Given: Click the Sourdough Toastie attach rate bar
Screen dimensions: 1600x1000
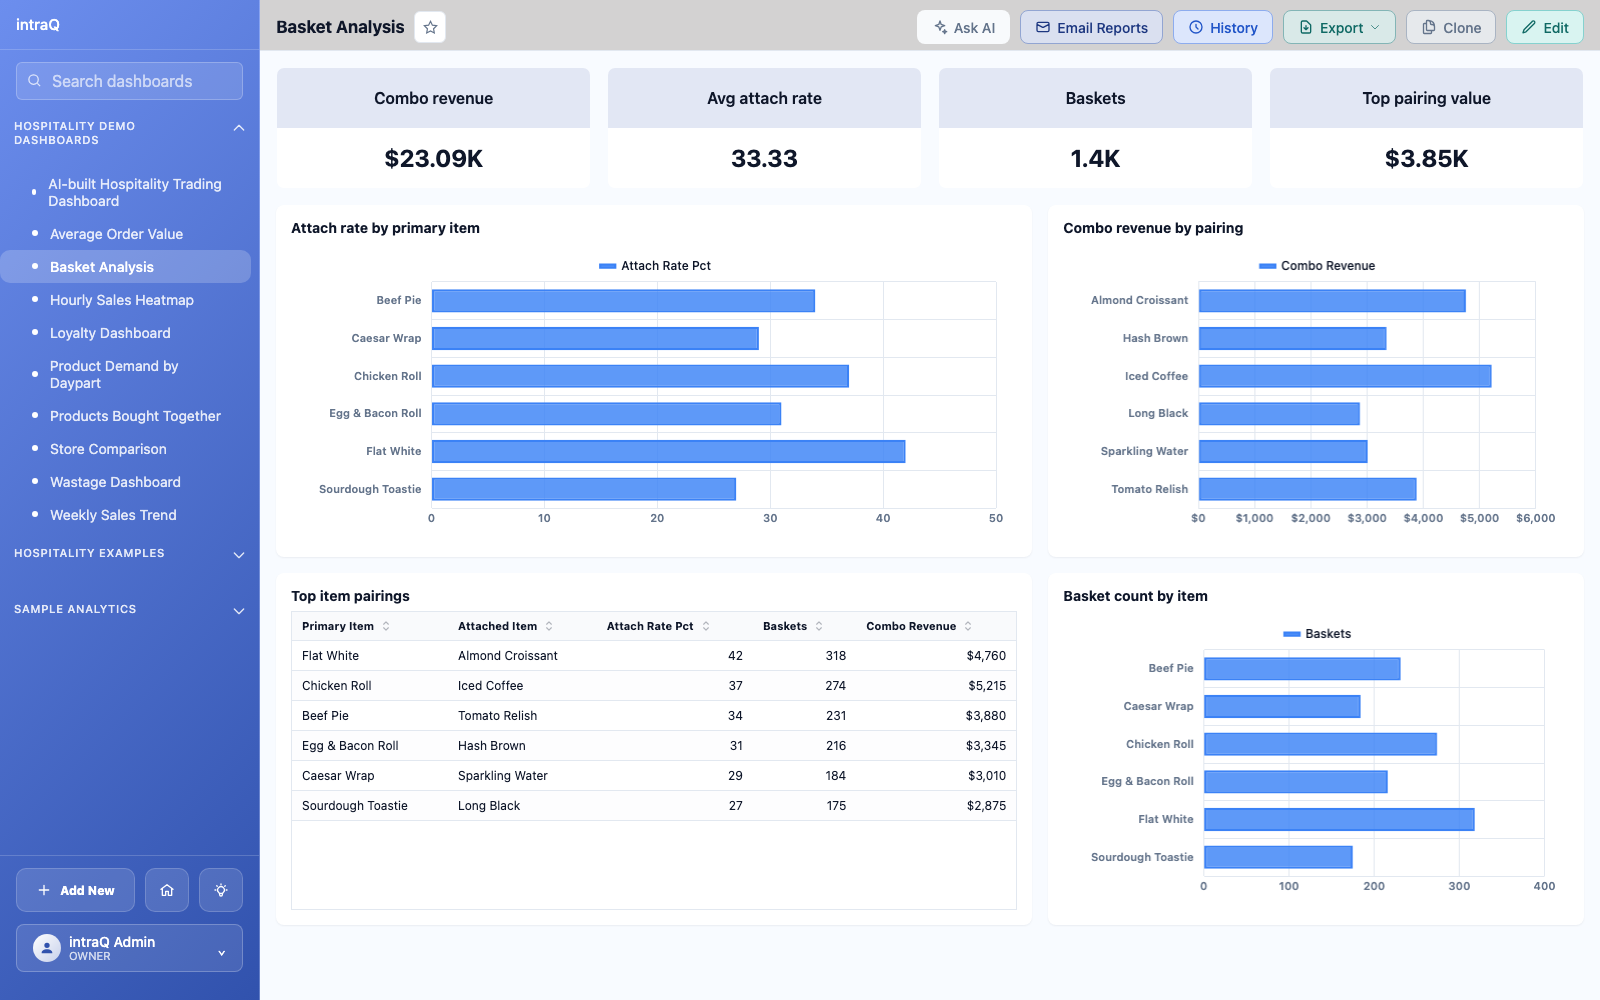Looking at the screenshot, I should [x=584, y=489].
